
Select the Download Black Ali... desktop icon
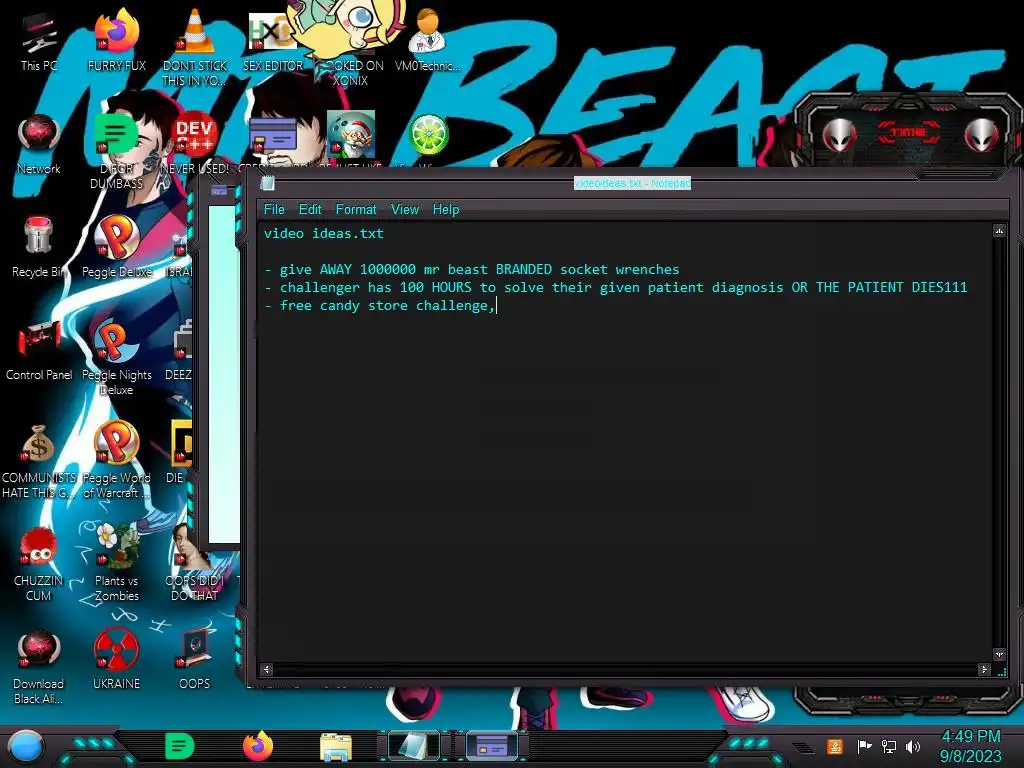[39, 666]
